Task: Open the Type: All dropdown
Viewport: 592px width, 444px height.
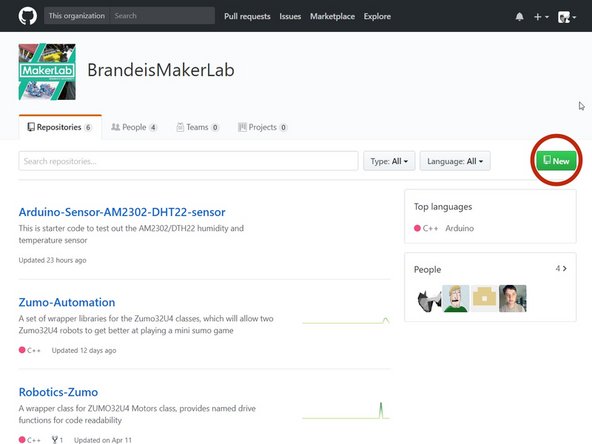Action: click(x=389, y=161)
